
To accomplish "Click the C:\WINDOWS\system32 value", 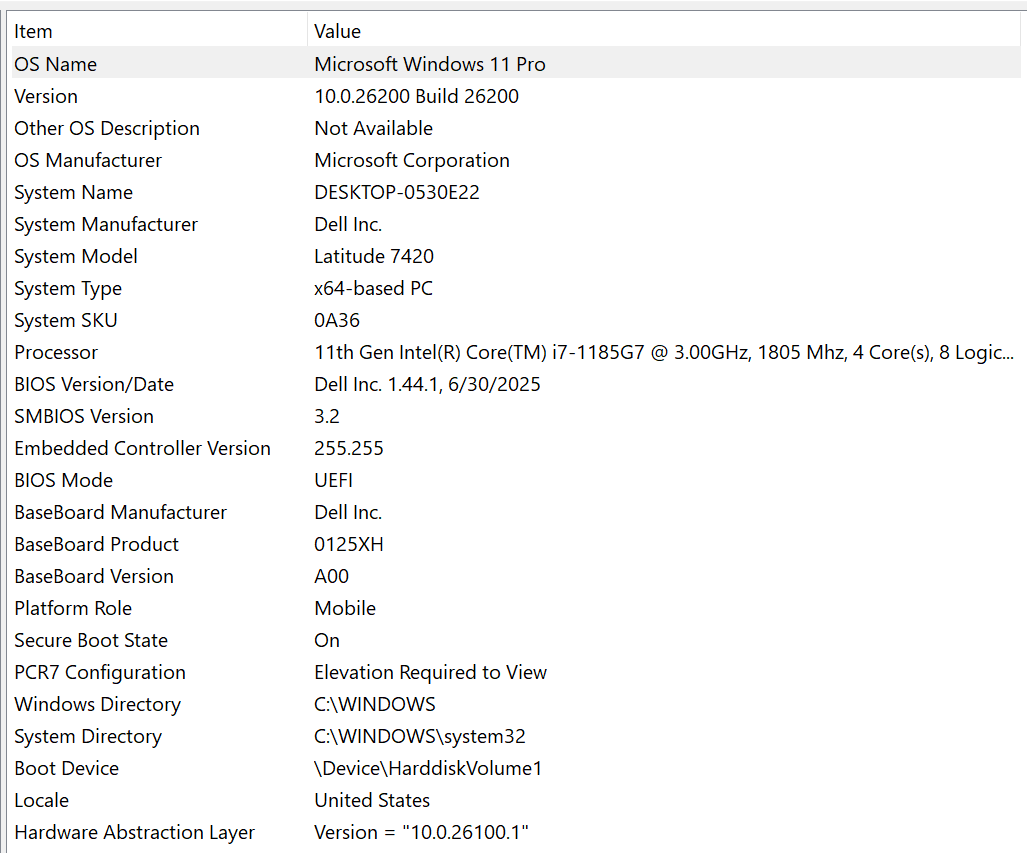I will [420, 737].
